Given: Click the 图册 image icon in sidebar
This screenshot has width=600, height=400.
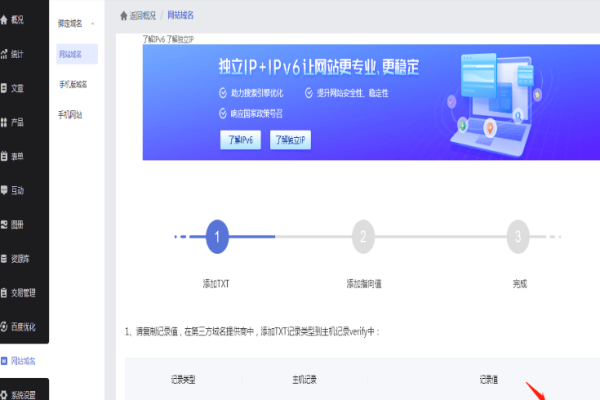Looking at the screenshot, I should click(x=4, y=224).
